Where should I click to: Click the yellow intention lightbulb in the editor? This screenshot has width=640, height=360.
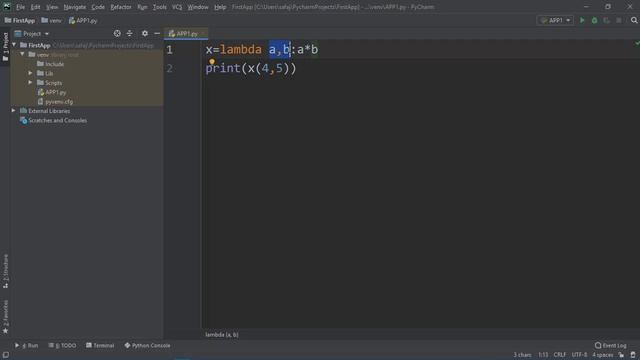pos(212,62)
